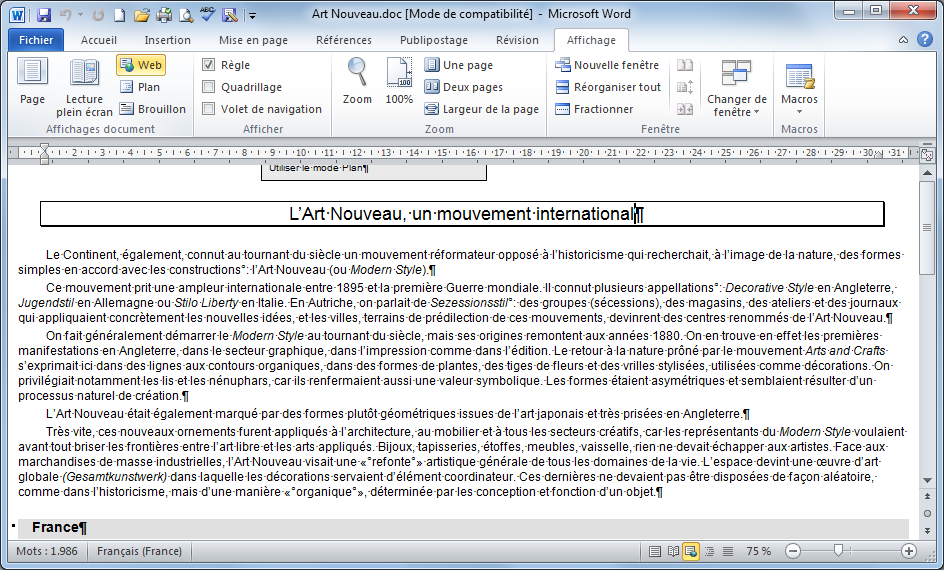The width and height of the screenshot is (944, 570).
Task: Open Word help question mark icon
Action: pyautogui.click(x=925, y=39)
